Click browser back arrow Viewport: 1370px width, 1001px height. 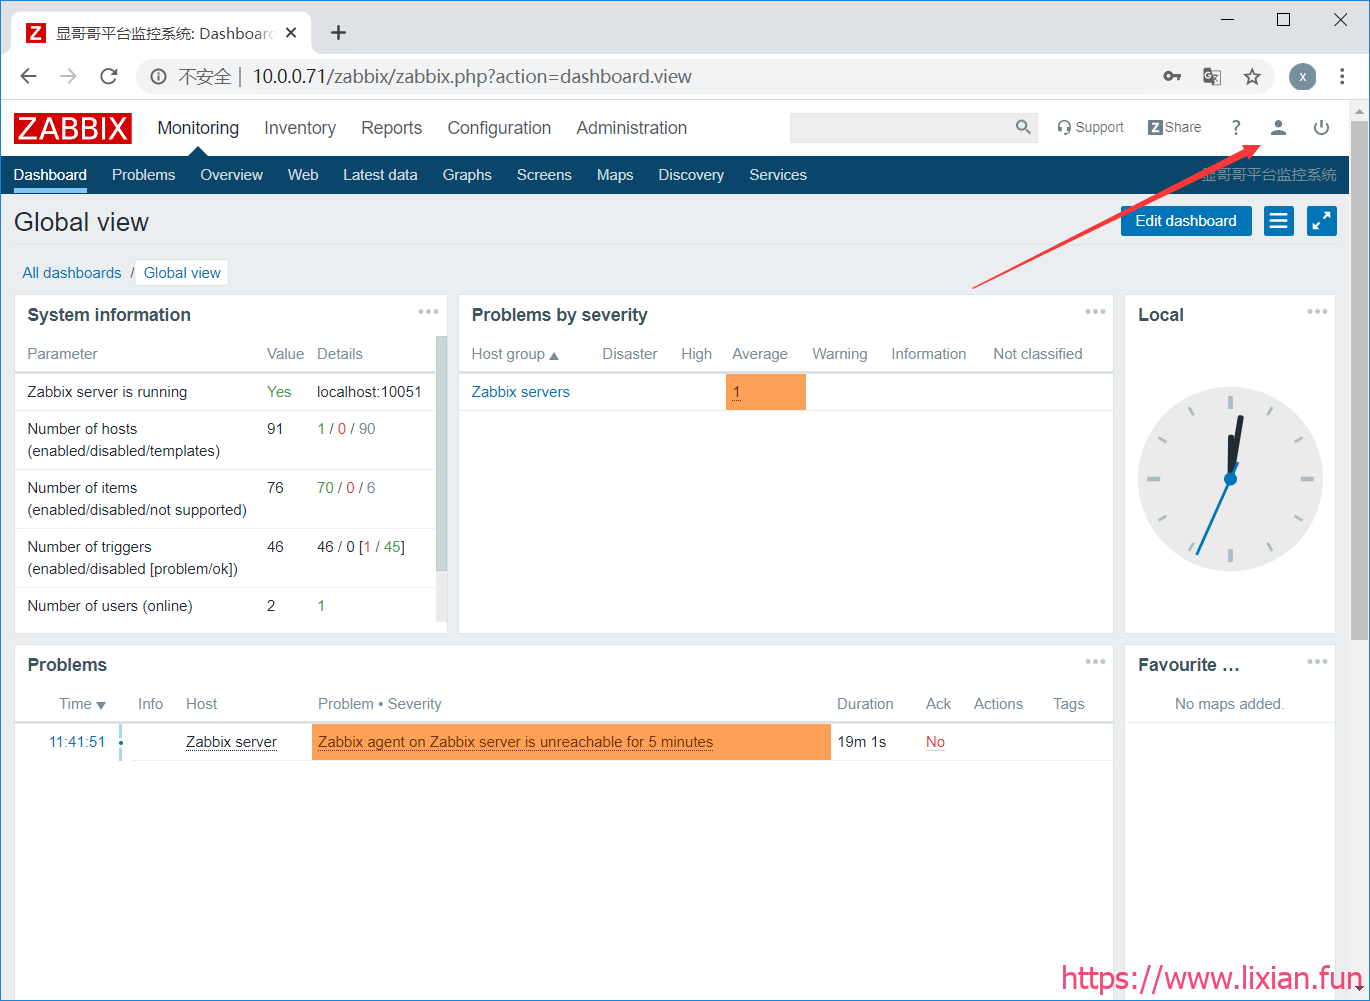coord(28,77)
